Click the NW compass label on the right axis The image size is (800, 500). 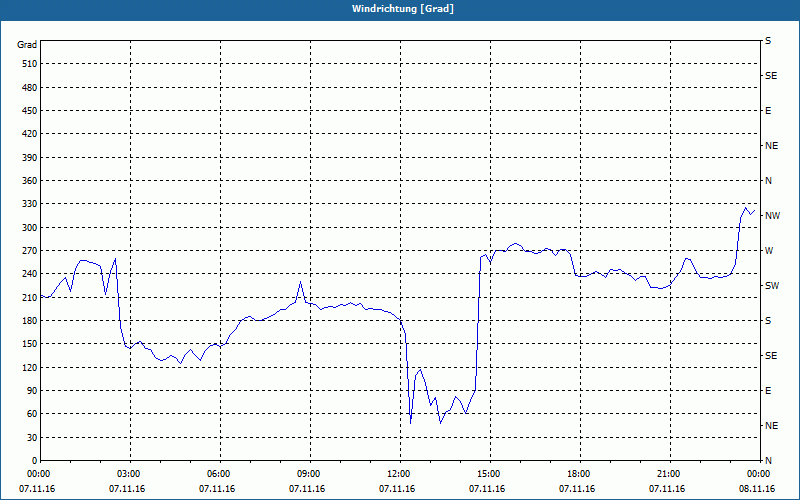coord(772,216)
